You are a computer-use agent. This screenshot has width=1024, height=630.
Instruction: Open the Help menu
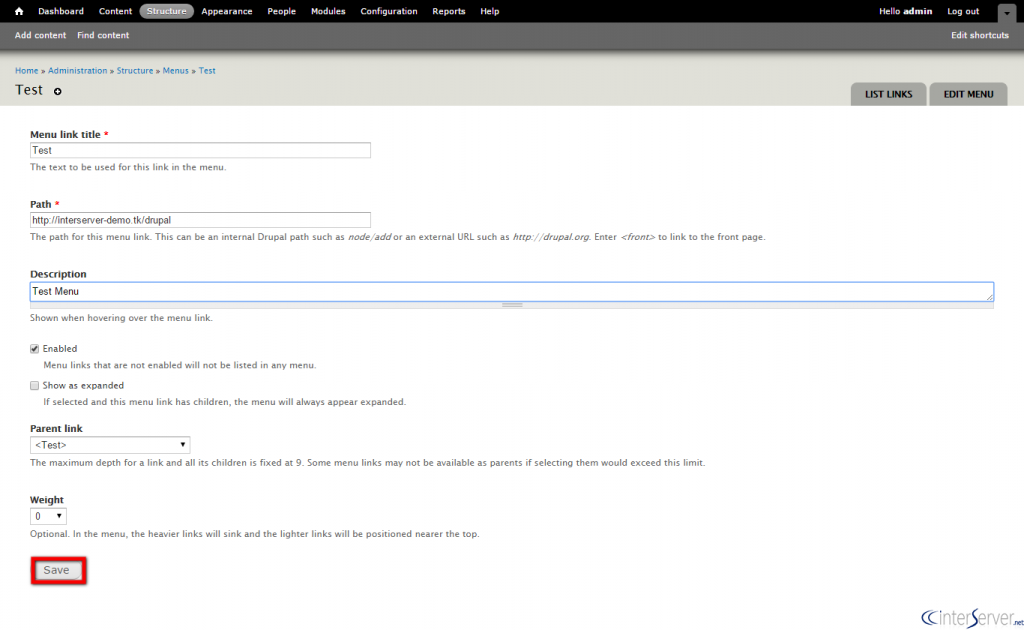tap(490, 11)
